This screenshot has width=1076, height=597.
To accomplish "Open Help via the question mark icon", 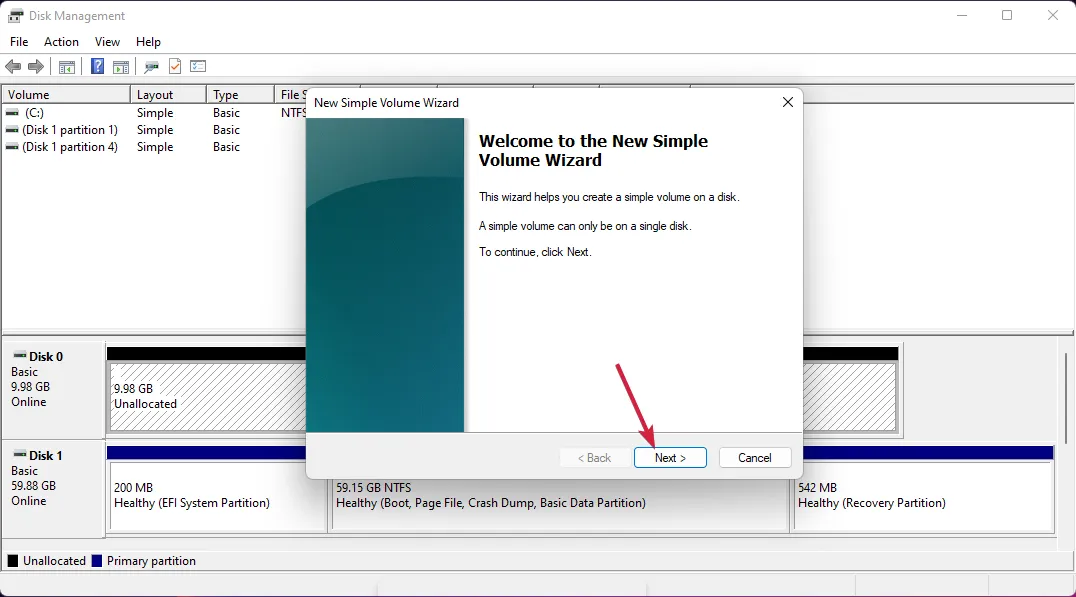I will click(97, 67).
